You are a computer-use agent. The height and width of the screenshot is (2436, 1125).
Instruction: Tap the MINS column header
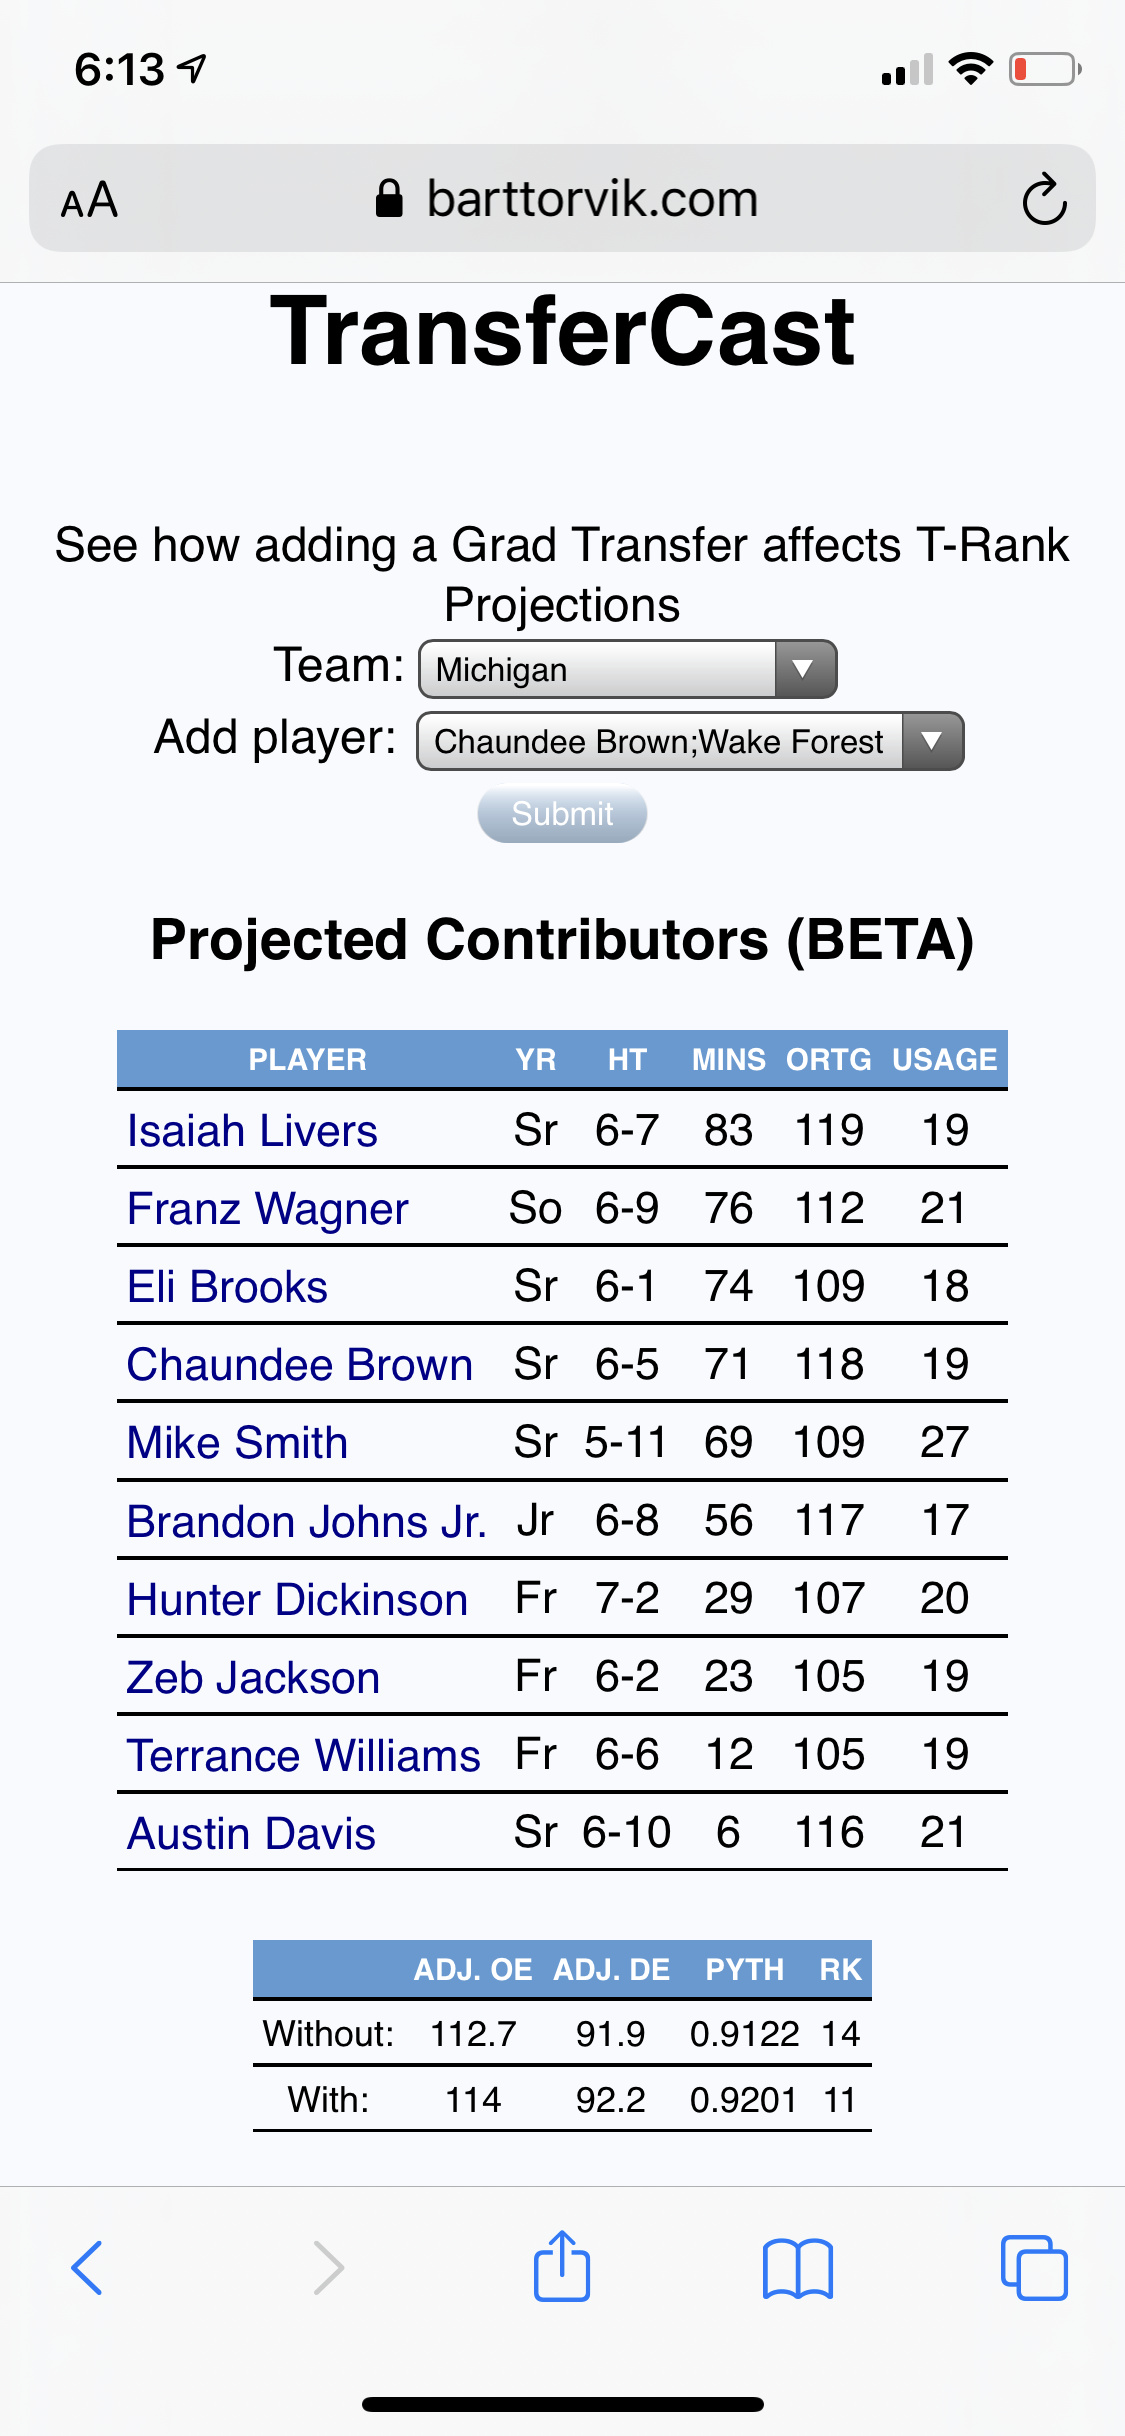[x=728, y=1060]
